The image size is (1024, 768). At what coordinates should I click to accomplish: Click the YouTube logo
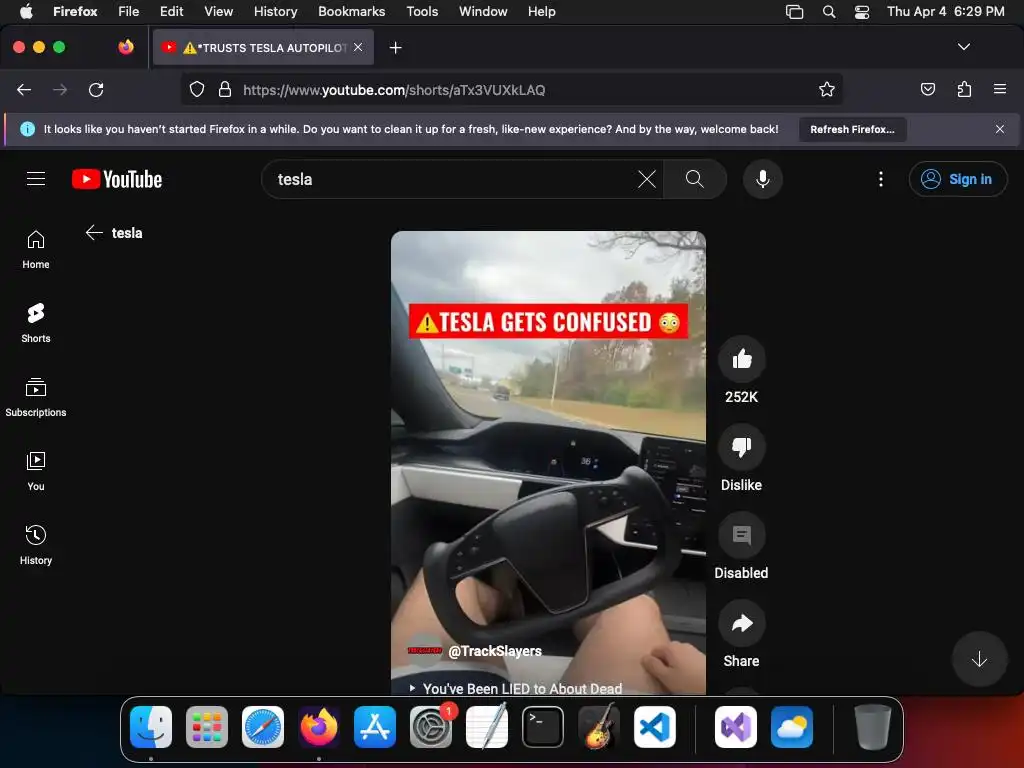pyautogui.click(x=117, y=179)
